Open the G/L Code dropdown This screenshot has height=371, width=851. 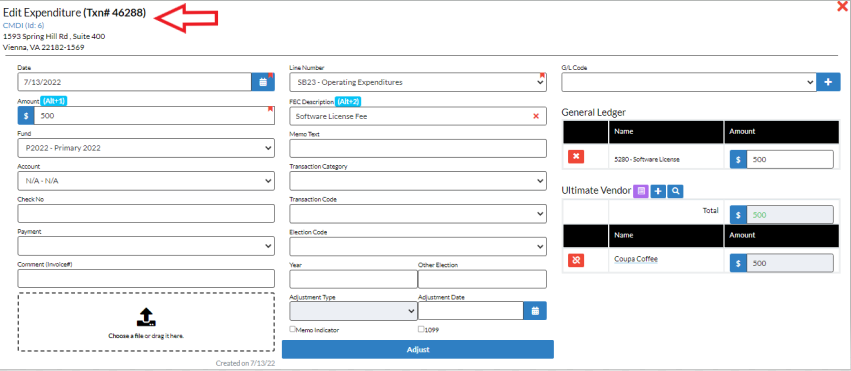[x=689, y=82]
